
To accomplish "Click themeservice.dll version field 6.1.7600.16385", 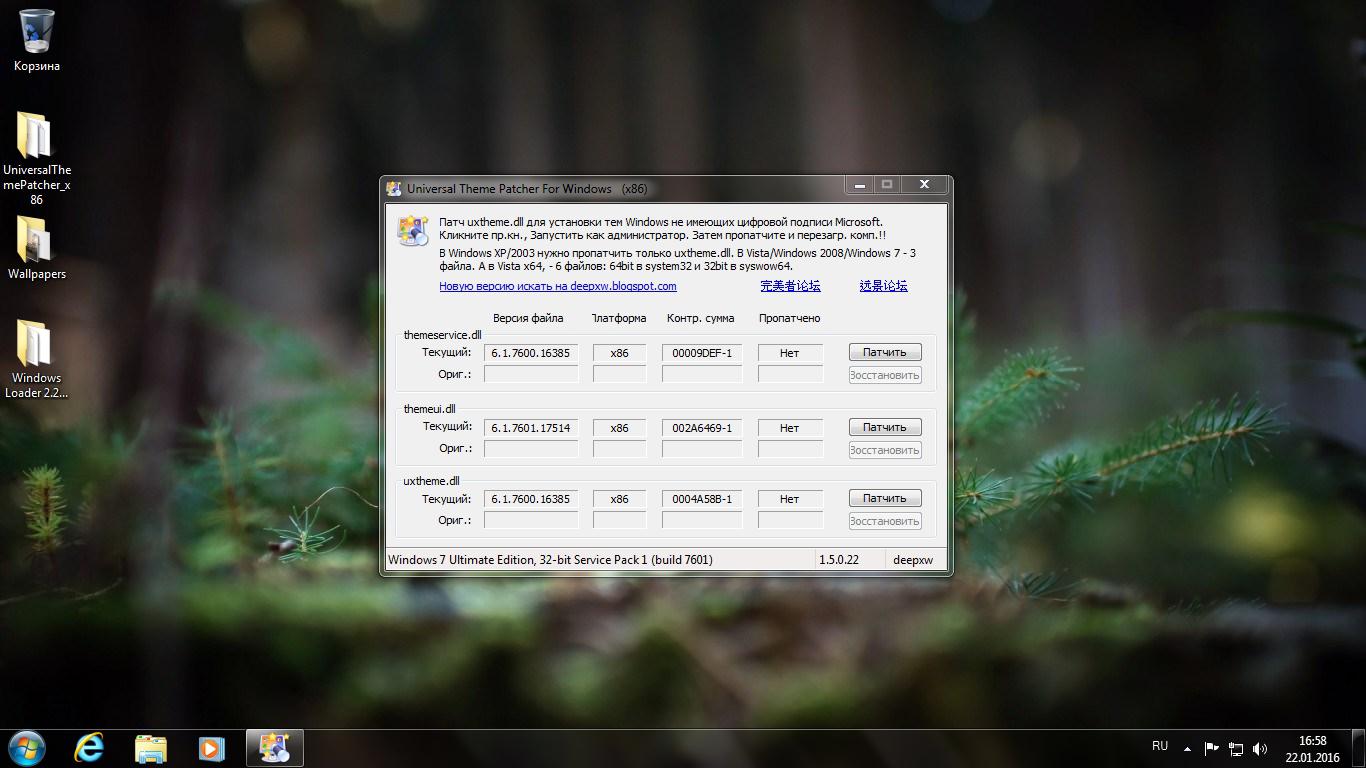I will click(531, 353).
